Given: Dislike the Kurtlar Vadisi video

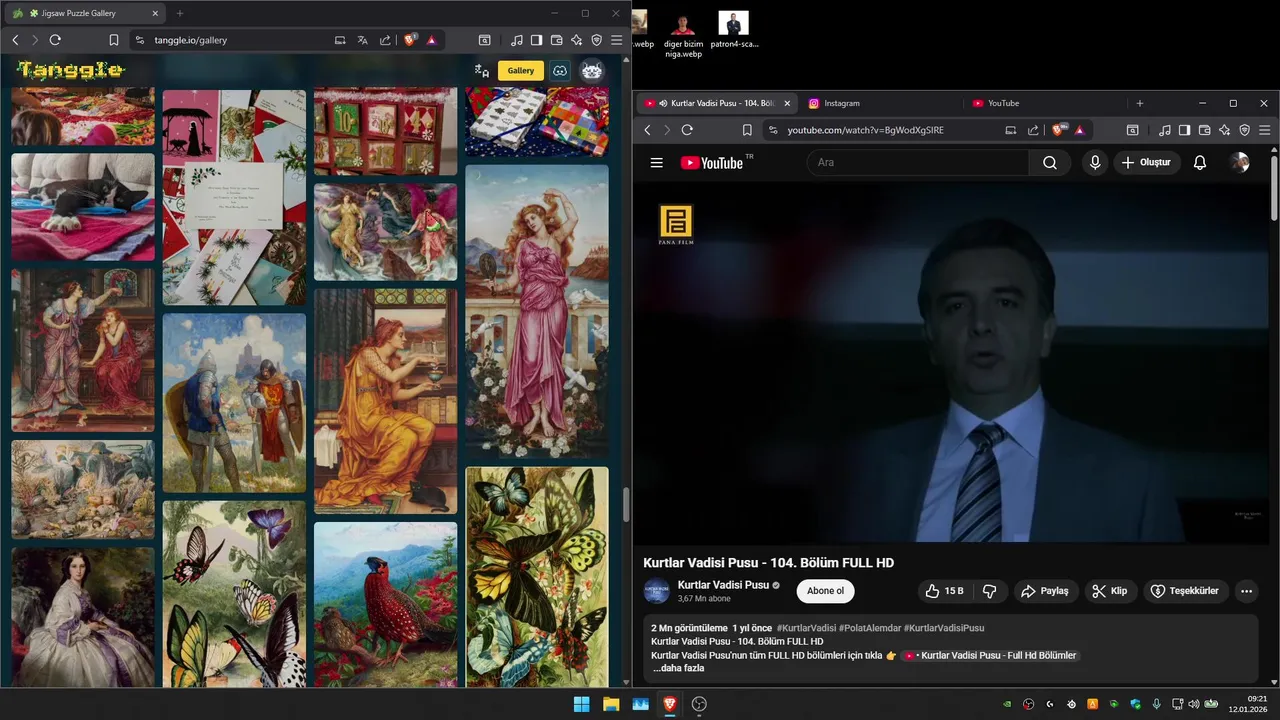Looking at the screenshot, I should coord(990,591).
